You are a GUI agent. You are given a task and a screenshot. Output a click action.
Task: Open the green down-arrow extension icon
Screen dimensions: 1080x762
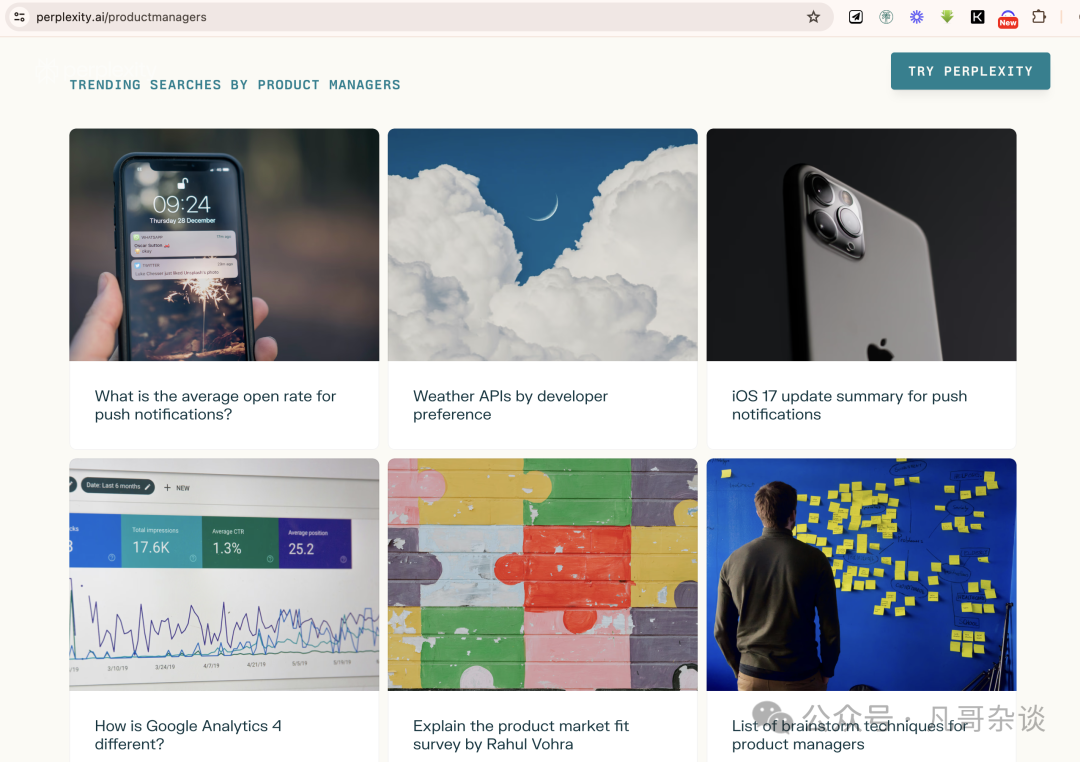[947, 17]
